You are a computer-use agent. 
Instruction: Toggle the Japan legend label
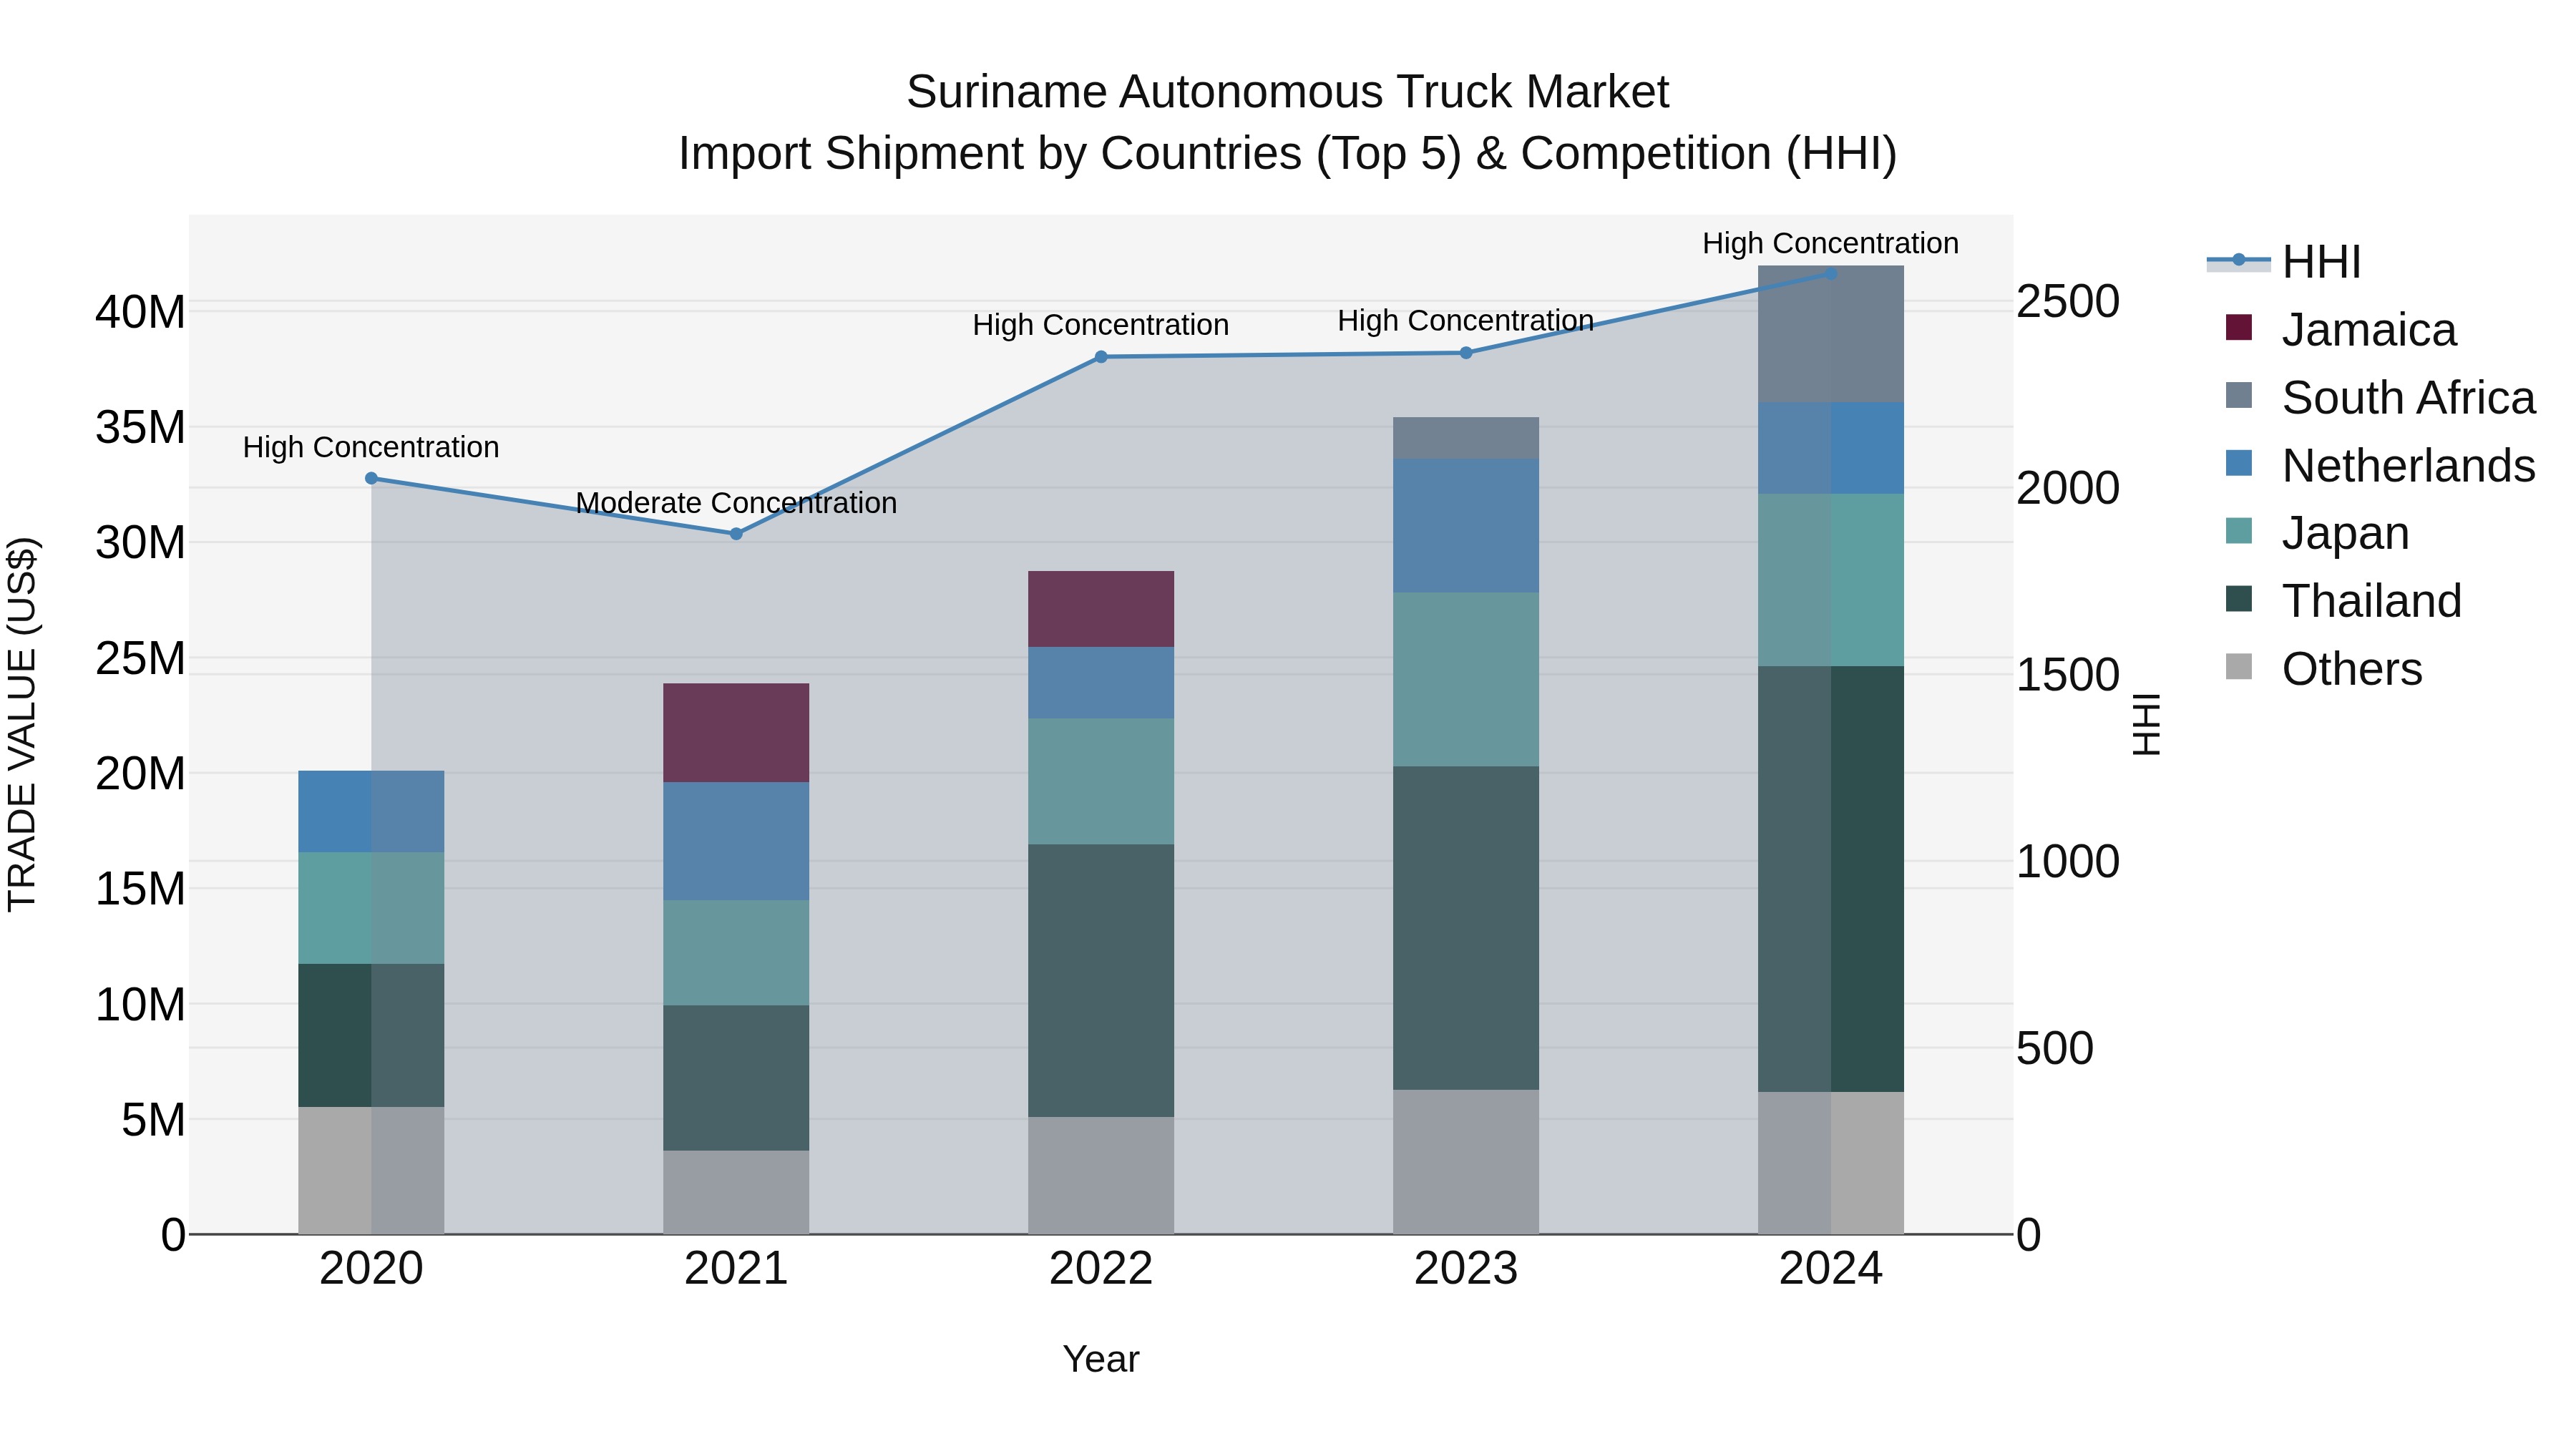point(2345,533)
